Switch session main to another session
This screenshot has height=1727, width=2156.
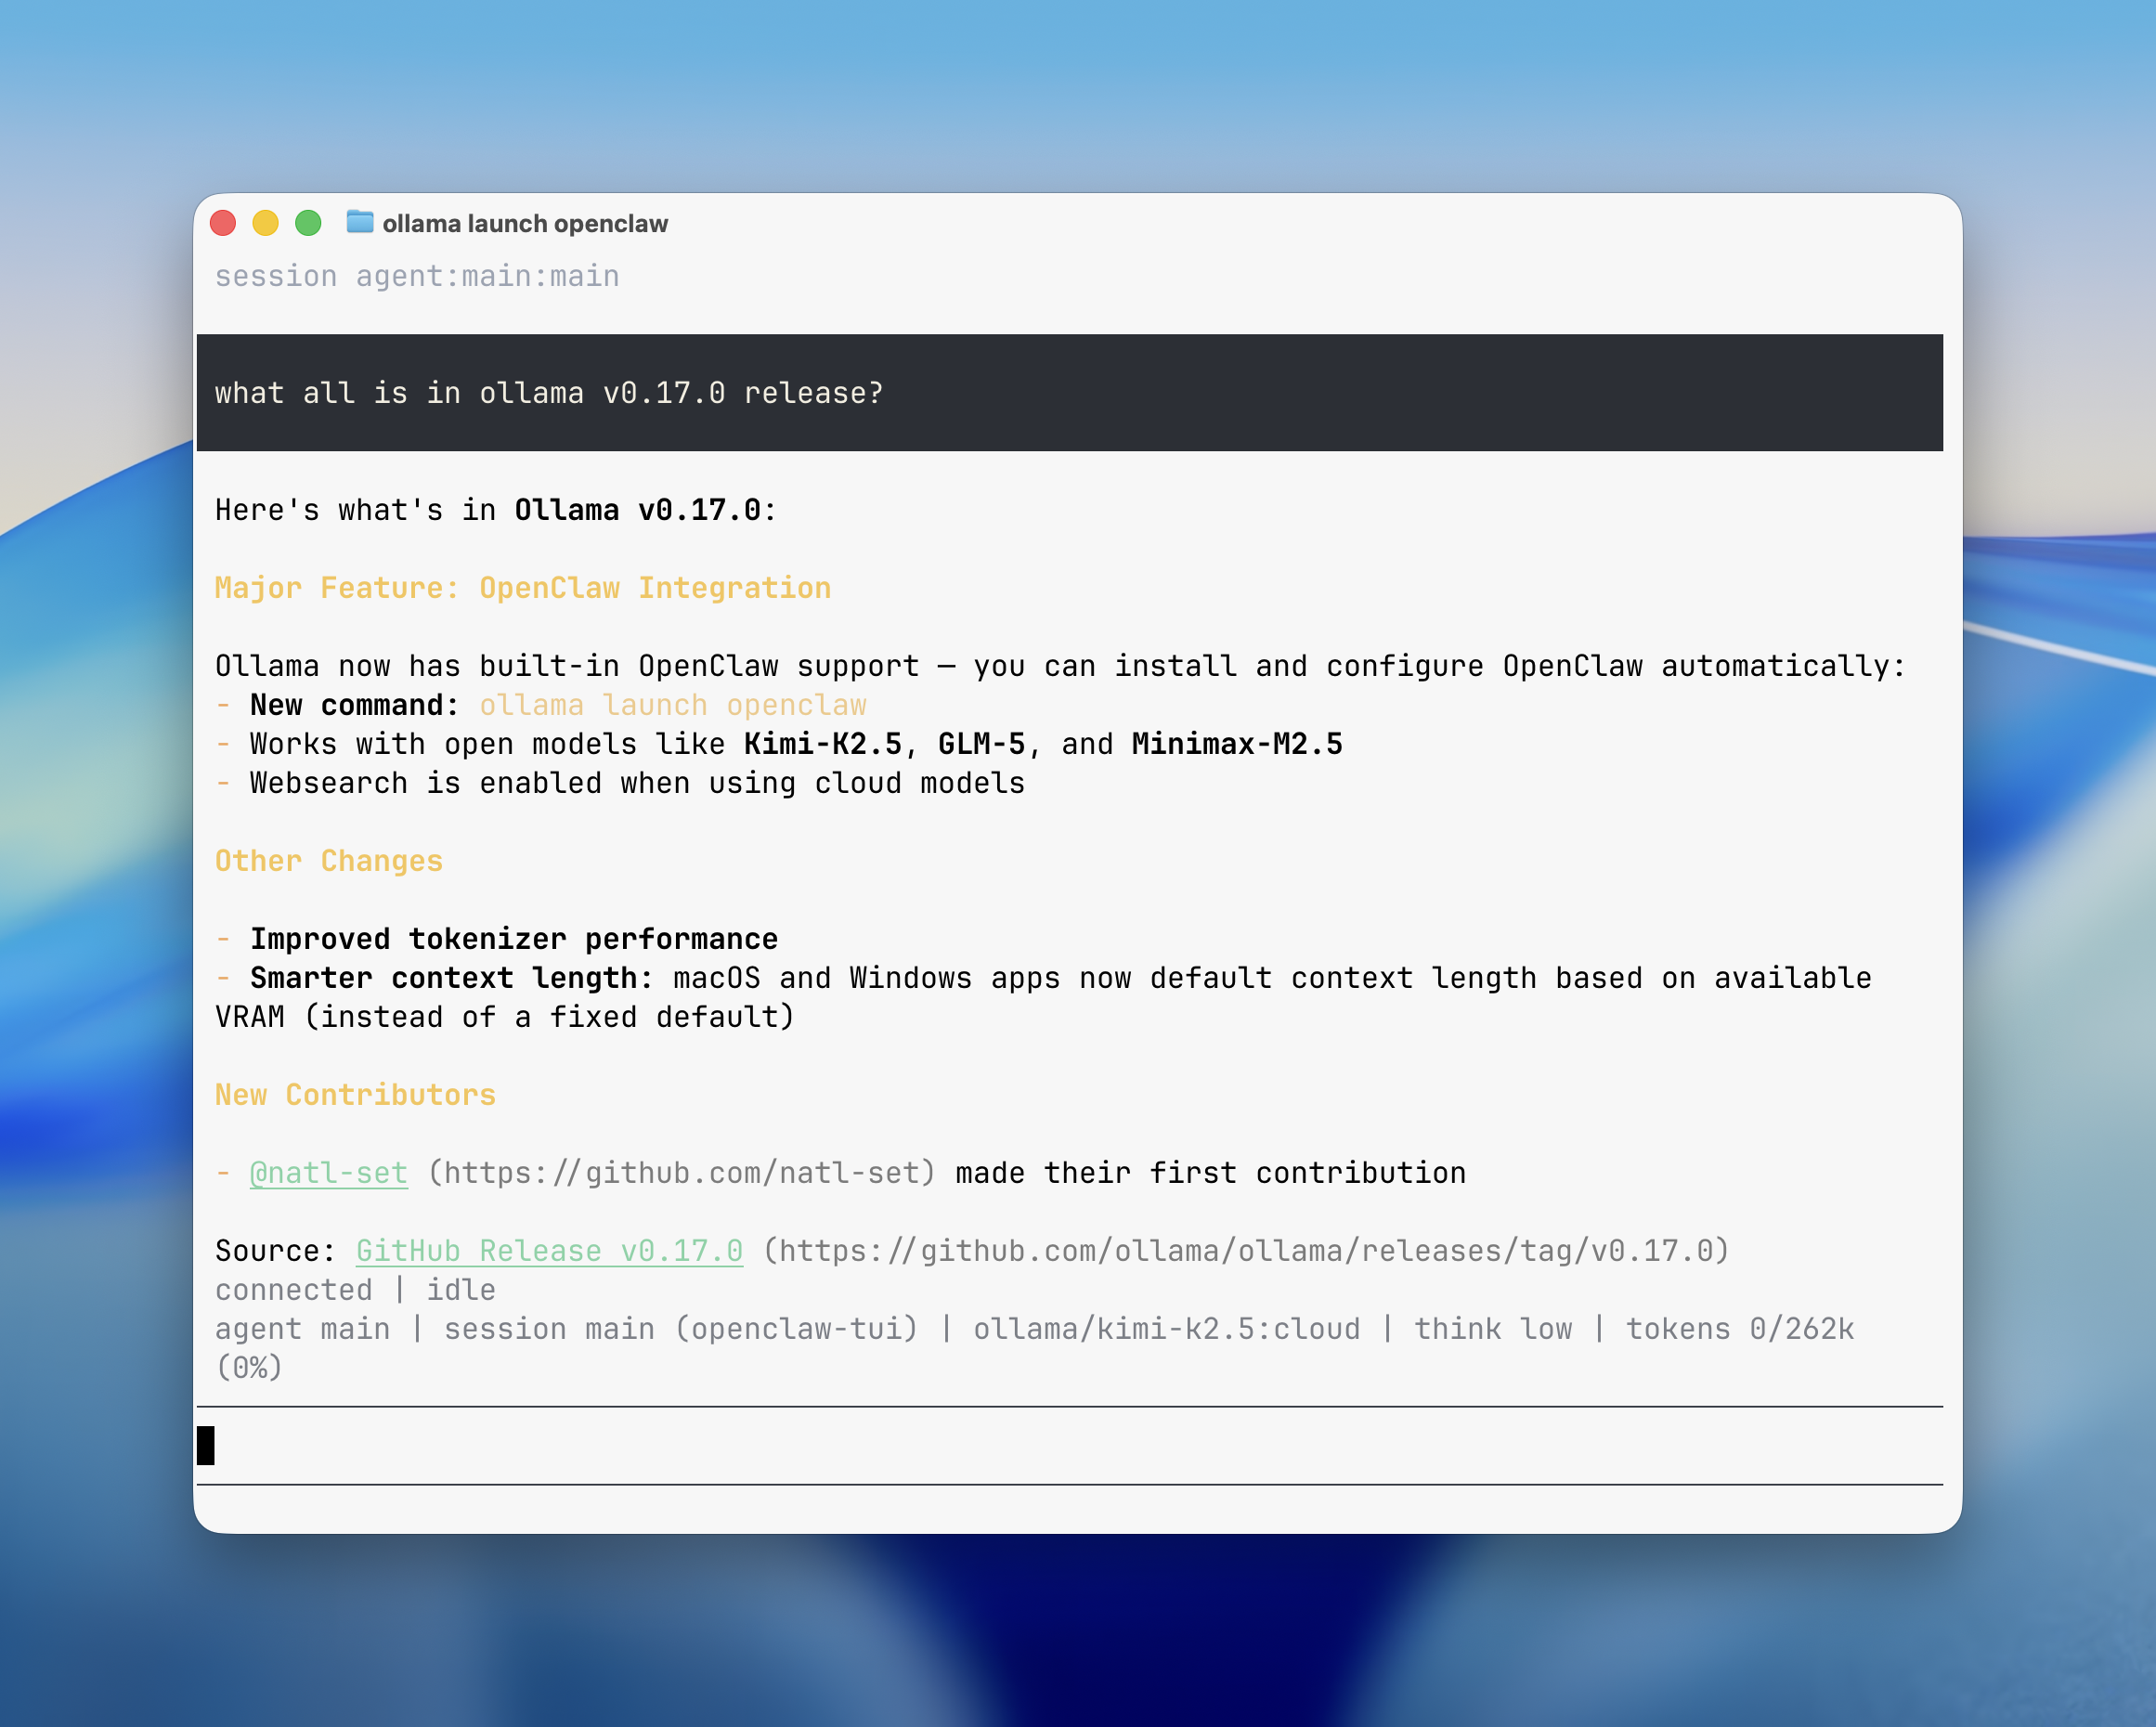[546, 1328]
